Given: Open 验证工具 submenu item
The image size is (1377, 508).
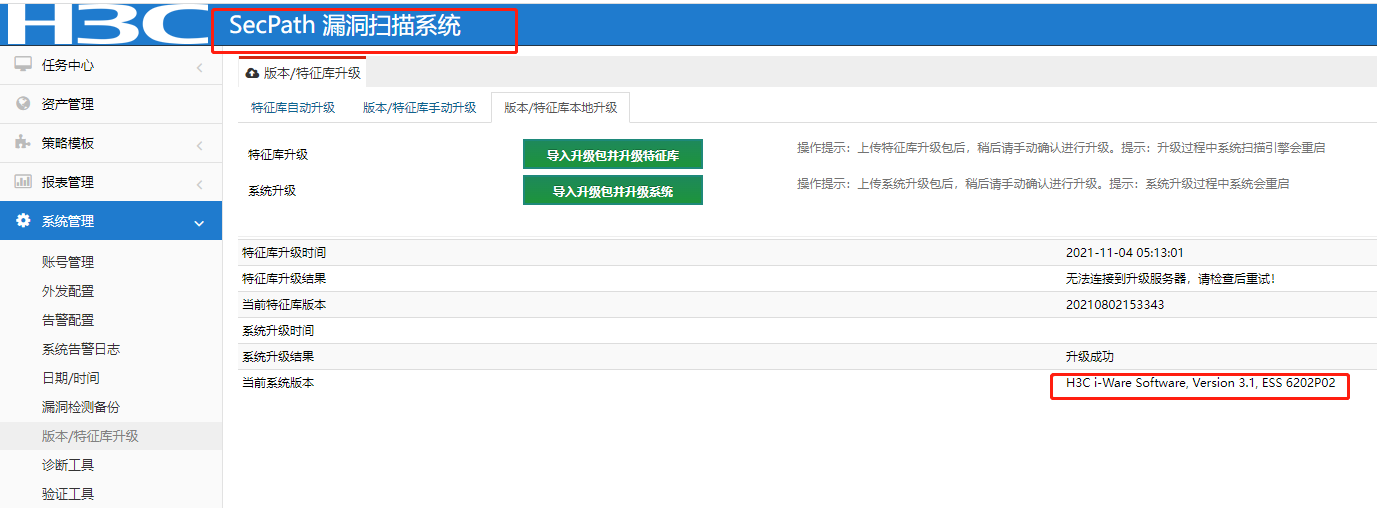Looking at the screenshot, I should point(68,494).
